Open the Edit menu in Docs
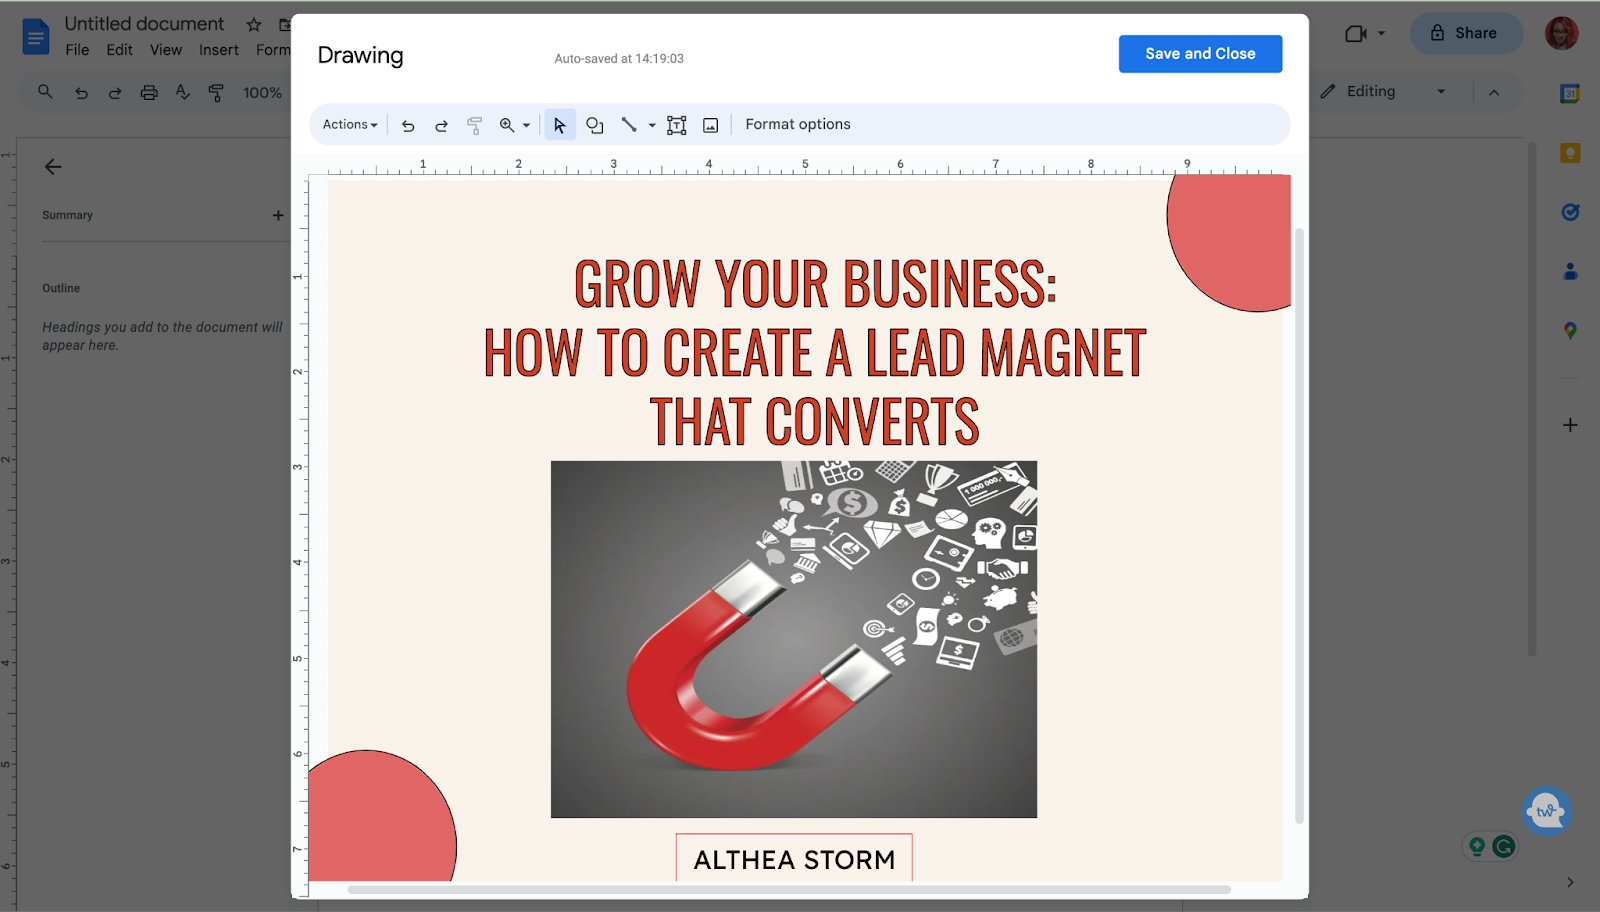Image resolution: width=1600 pixels, height=912 pixels. click(119, 50)
